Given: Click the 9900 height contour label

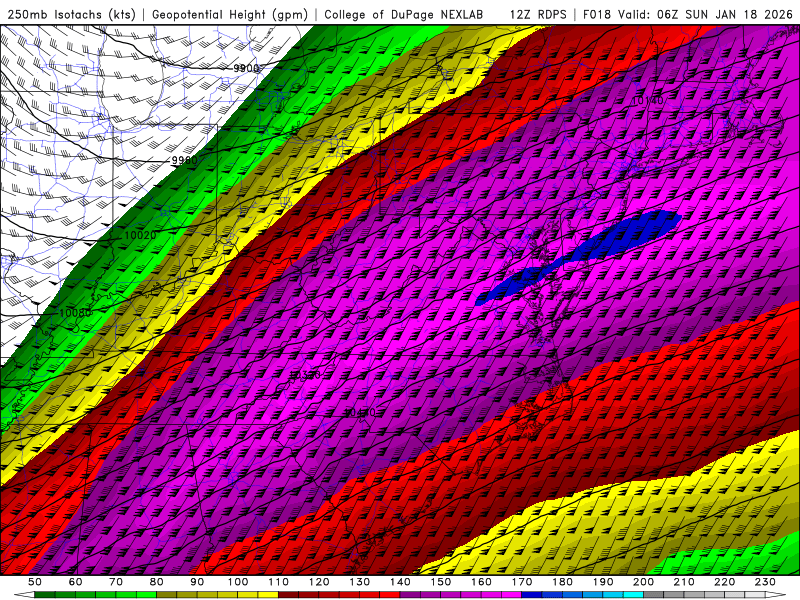Looking at the screenshot, I should click(246, 68).
